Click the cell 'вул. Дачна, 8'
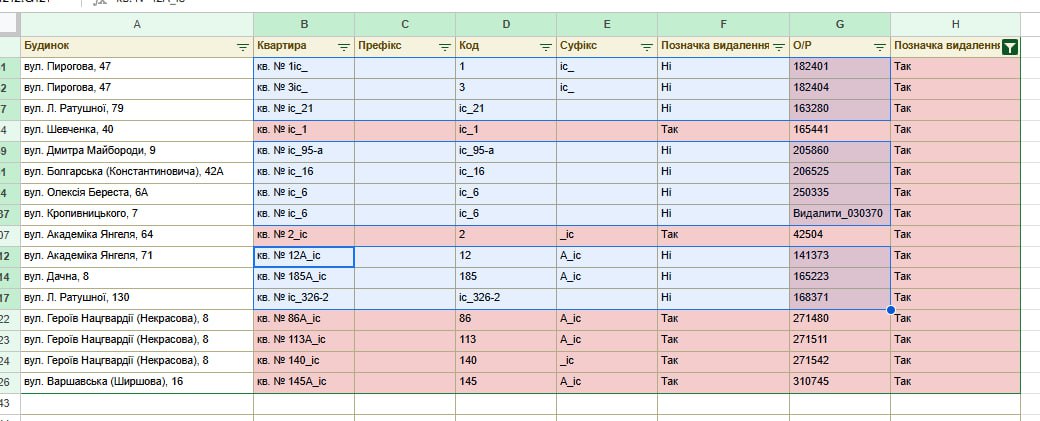Viewport: 1040px width, 421px height. (137, 277)
